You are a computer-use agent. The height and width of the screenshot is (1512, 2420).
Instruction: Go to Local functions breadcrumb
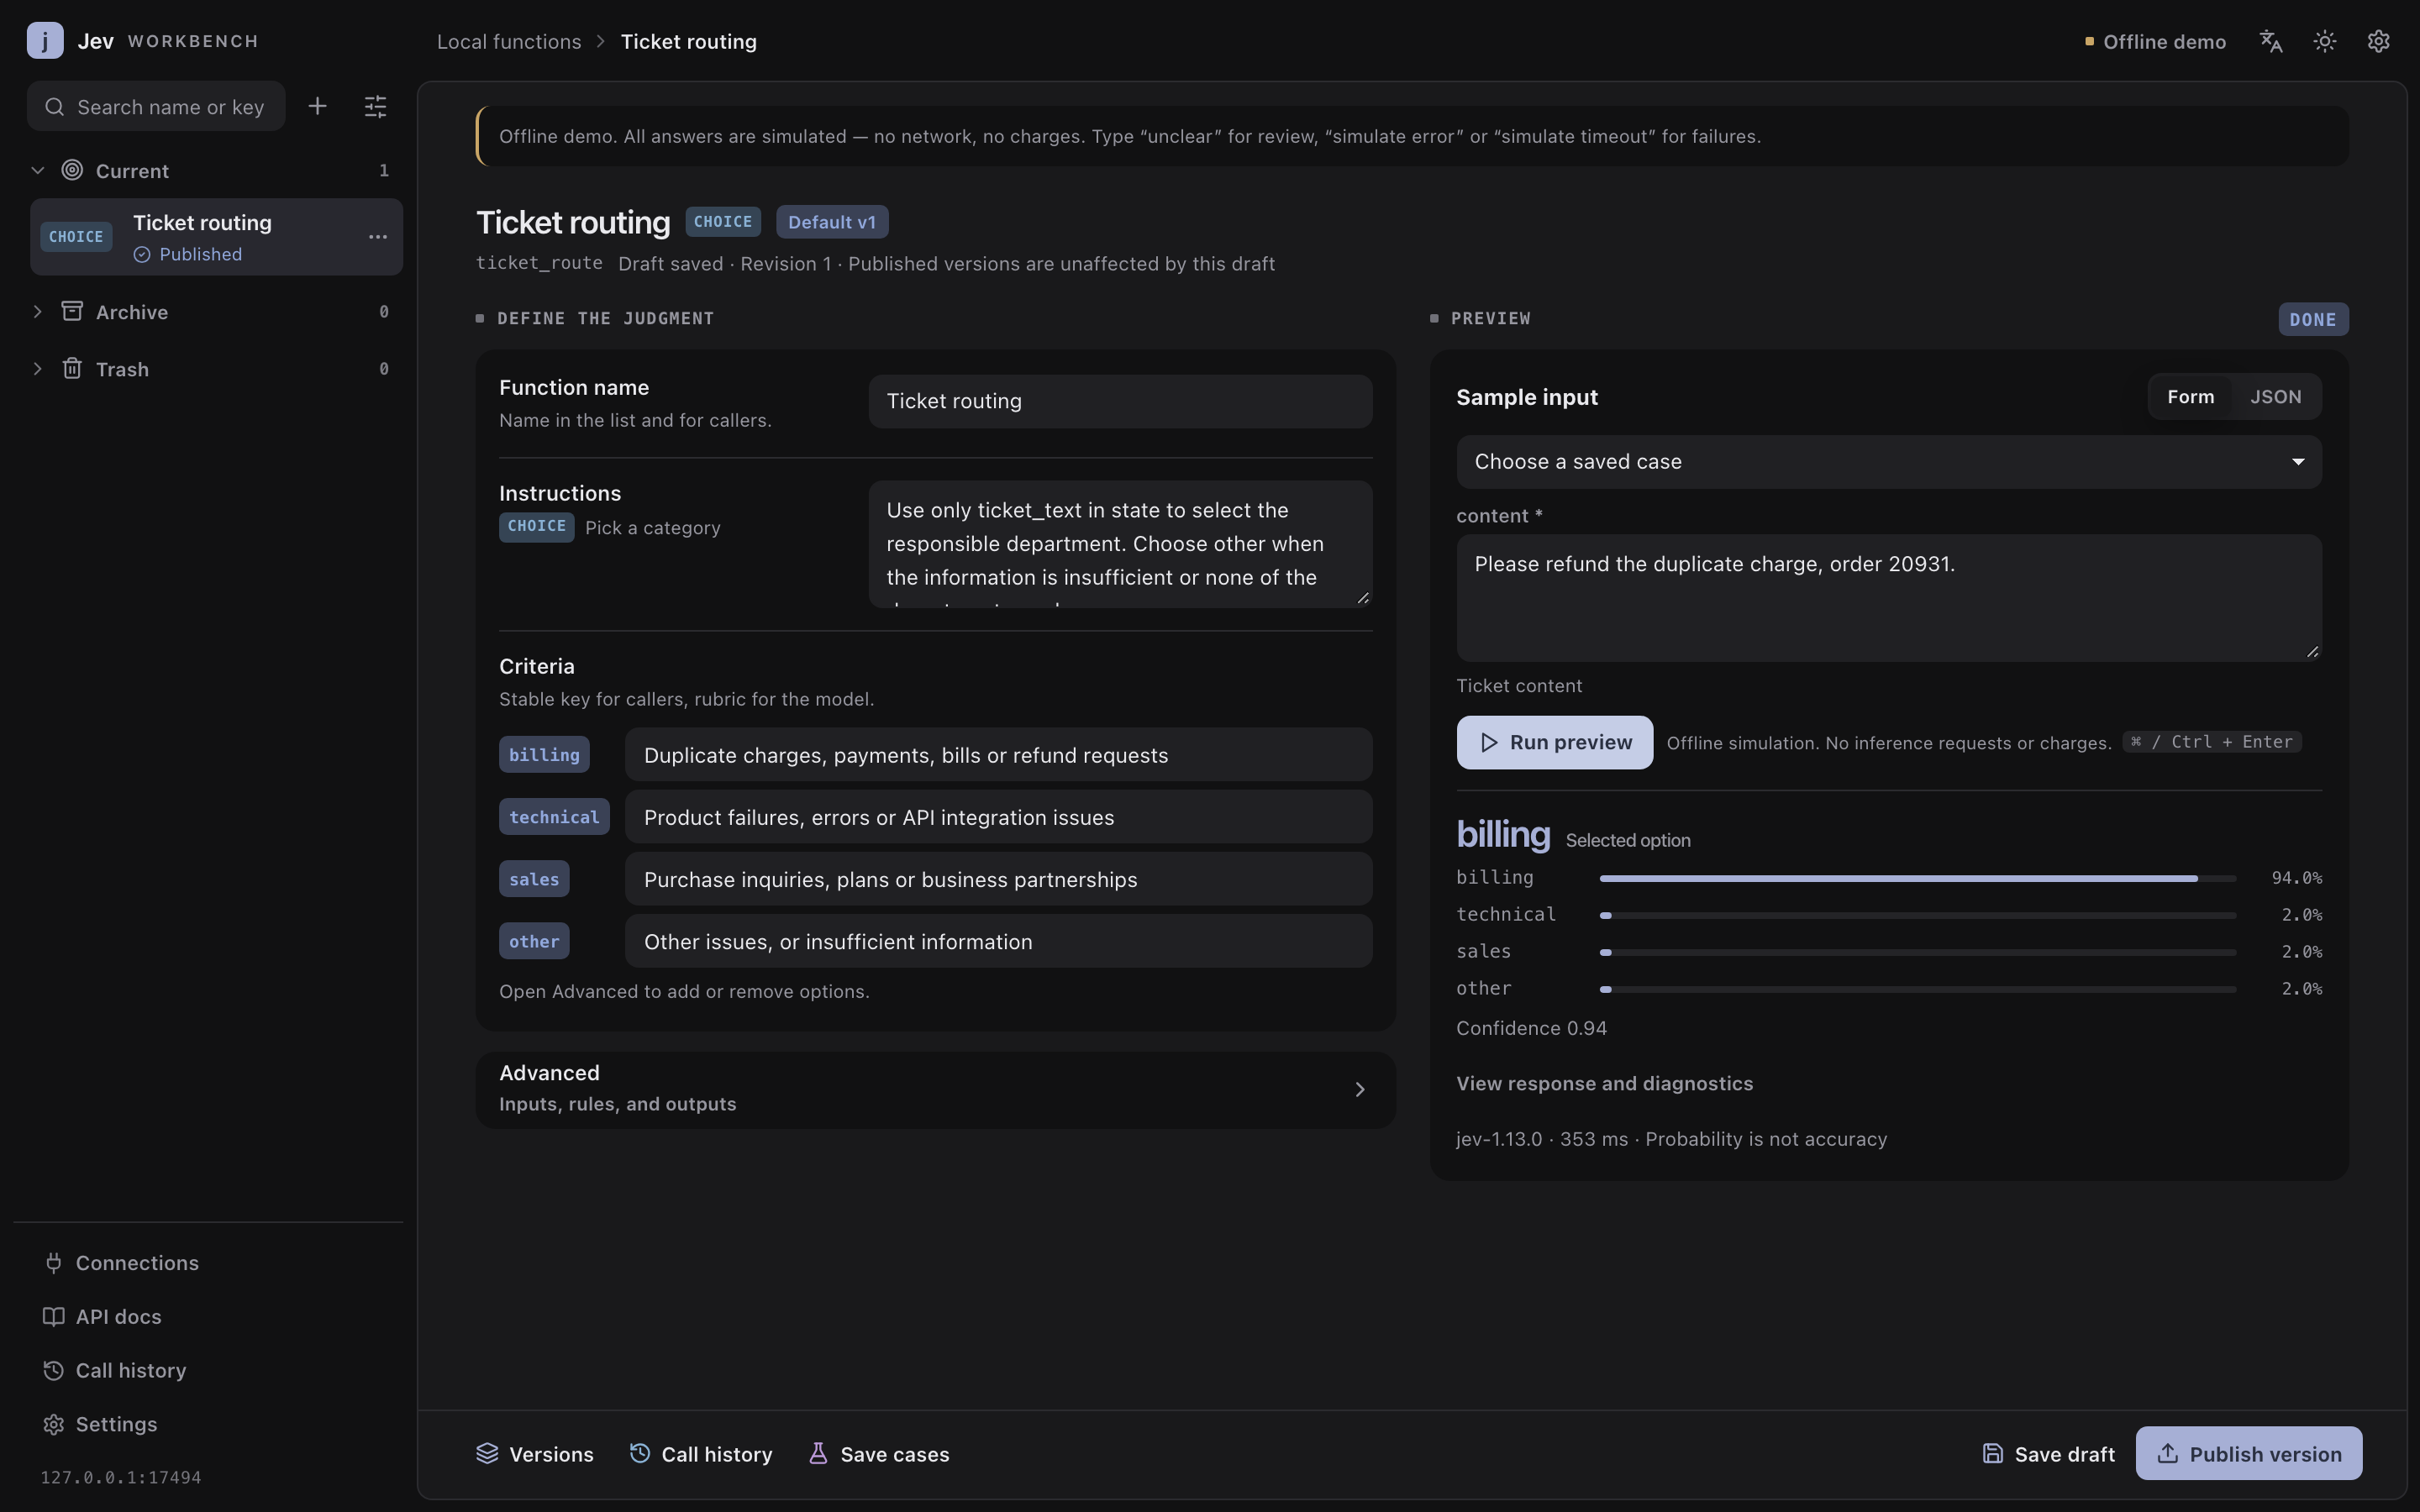(x=509, y=42)
